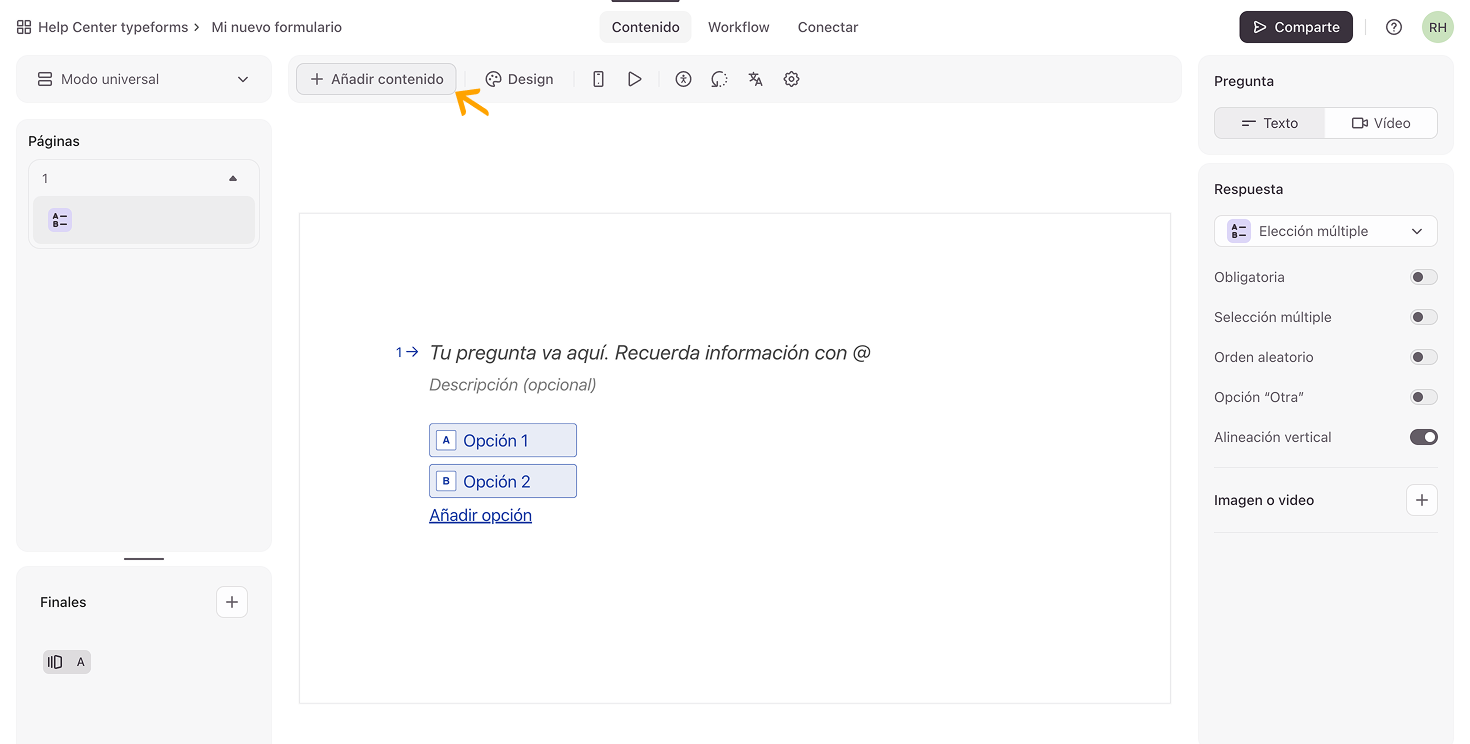
Task: Enable Orden aleatorio switch
Action: pyautogui.click(x=1424, y=357)
